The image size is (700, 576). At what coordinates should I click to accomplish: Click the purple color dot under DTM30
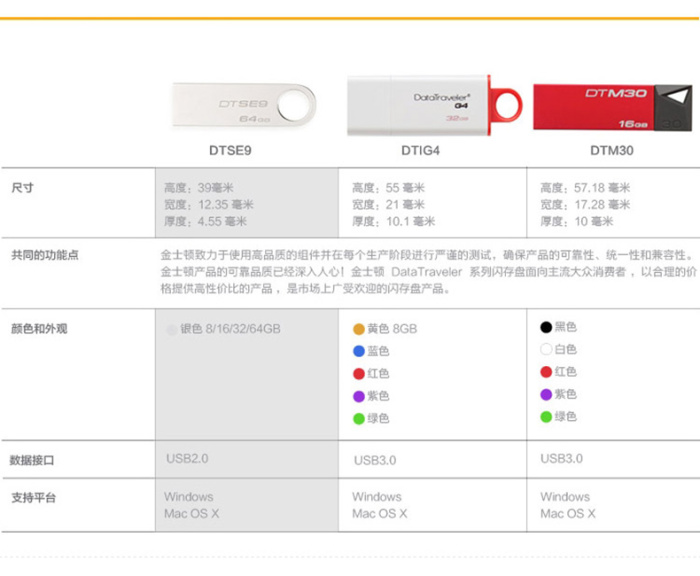click(x=546, y=394)
